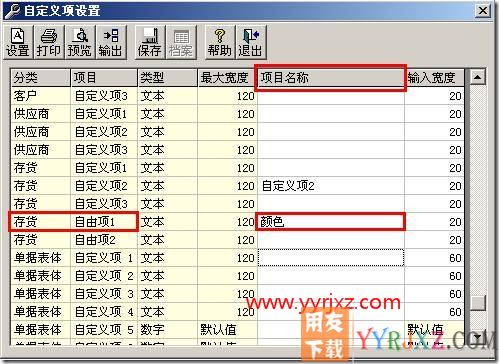
Task: Select 单据表体 自定义项 3 item cell
Action: (104, 294)
